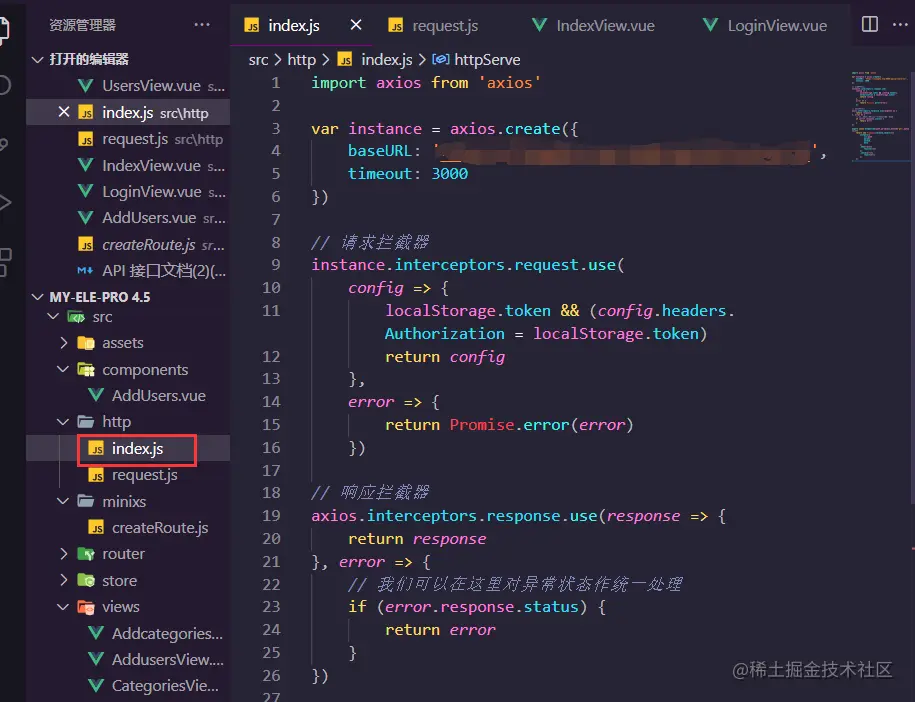915x702 pixels.
Task: Open the explorer panel more actions ellipsis
Action: [202, 25]
